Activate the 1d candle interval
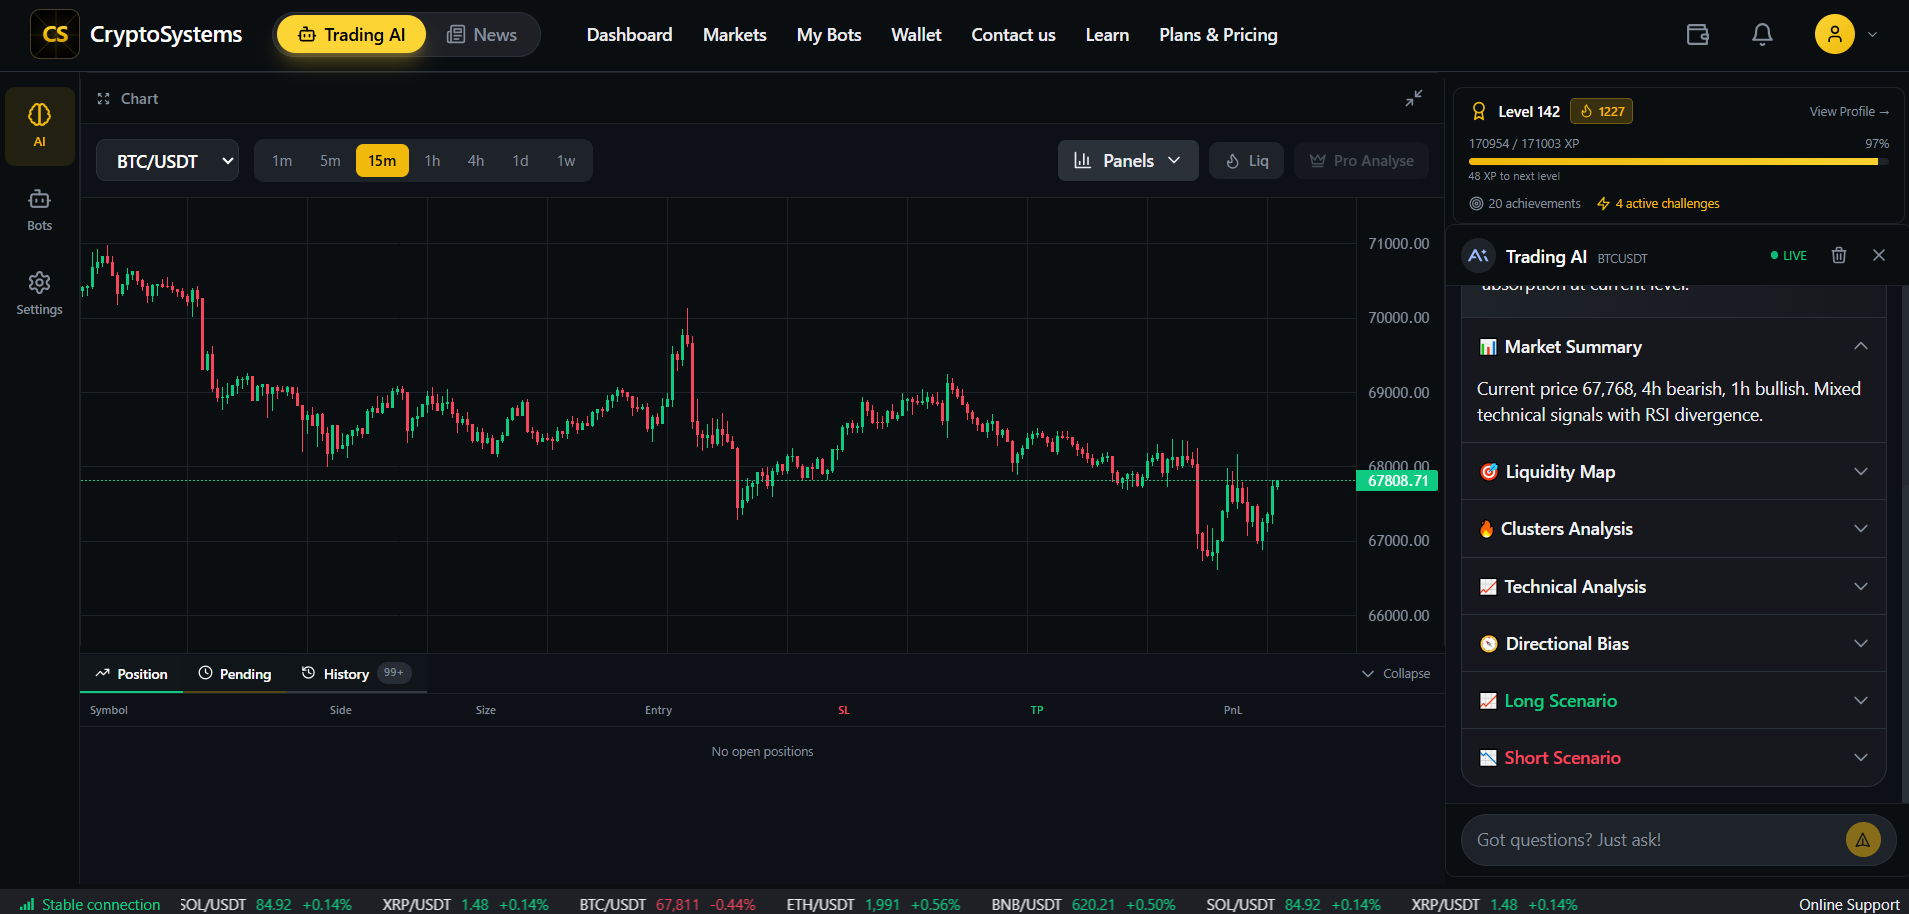The height and width of the screenshot is (914, 1909). [520, 160]
